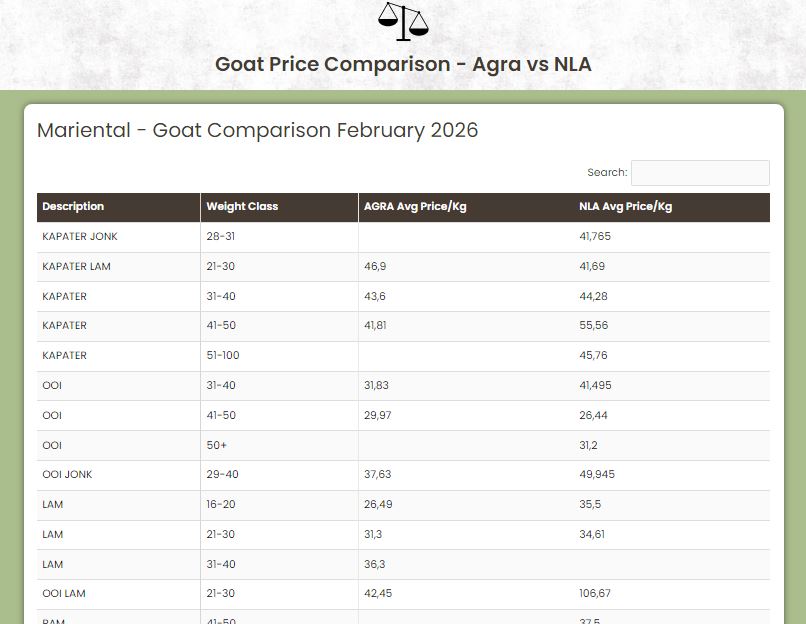Screen dimensions: 806x624
Task: Click the Search label text
Action: (607, 172)
